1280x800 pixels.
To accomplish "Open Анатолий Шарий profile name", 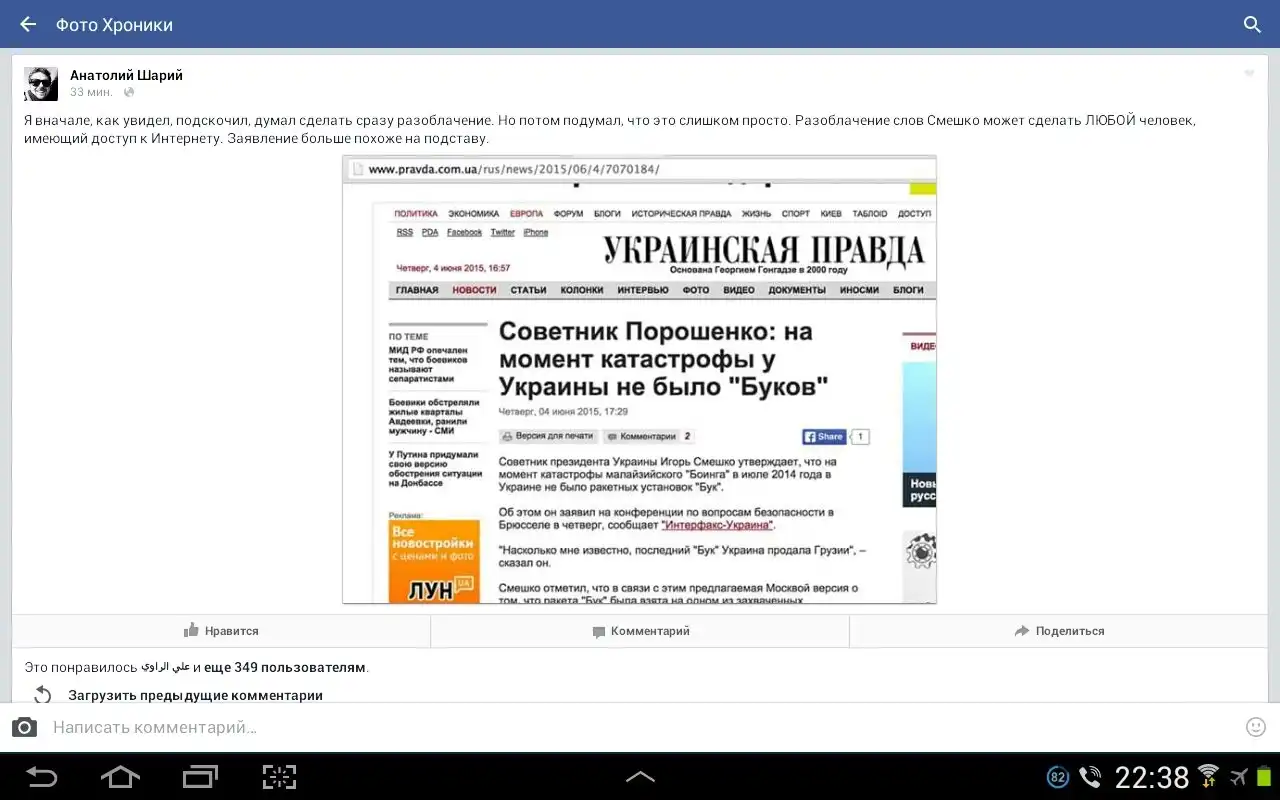I will point(126,75).
